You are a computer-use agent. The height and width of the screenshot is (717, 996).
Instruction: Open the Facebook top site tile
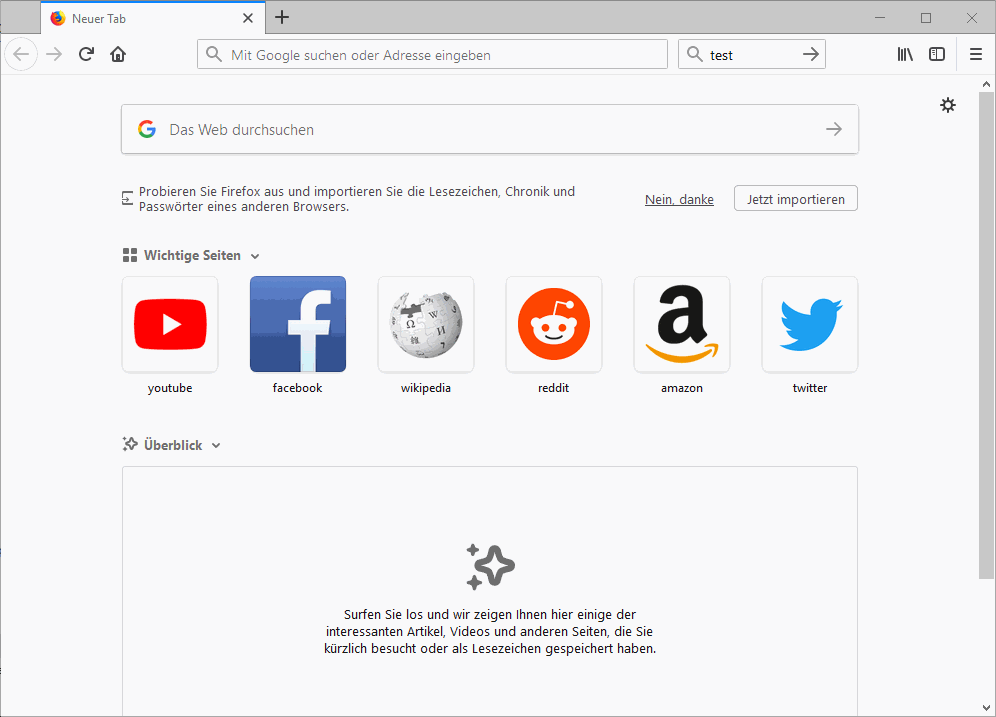[x=298, y=325]
